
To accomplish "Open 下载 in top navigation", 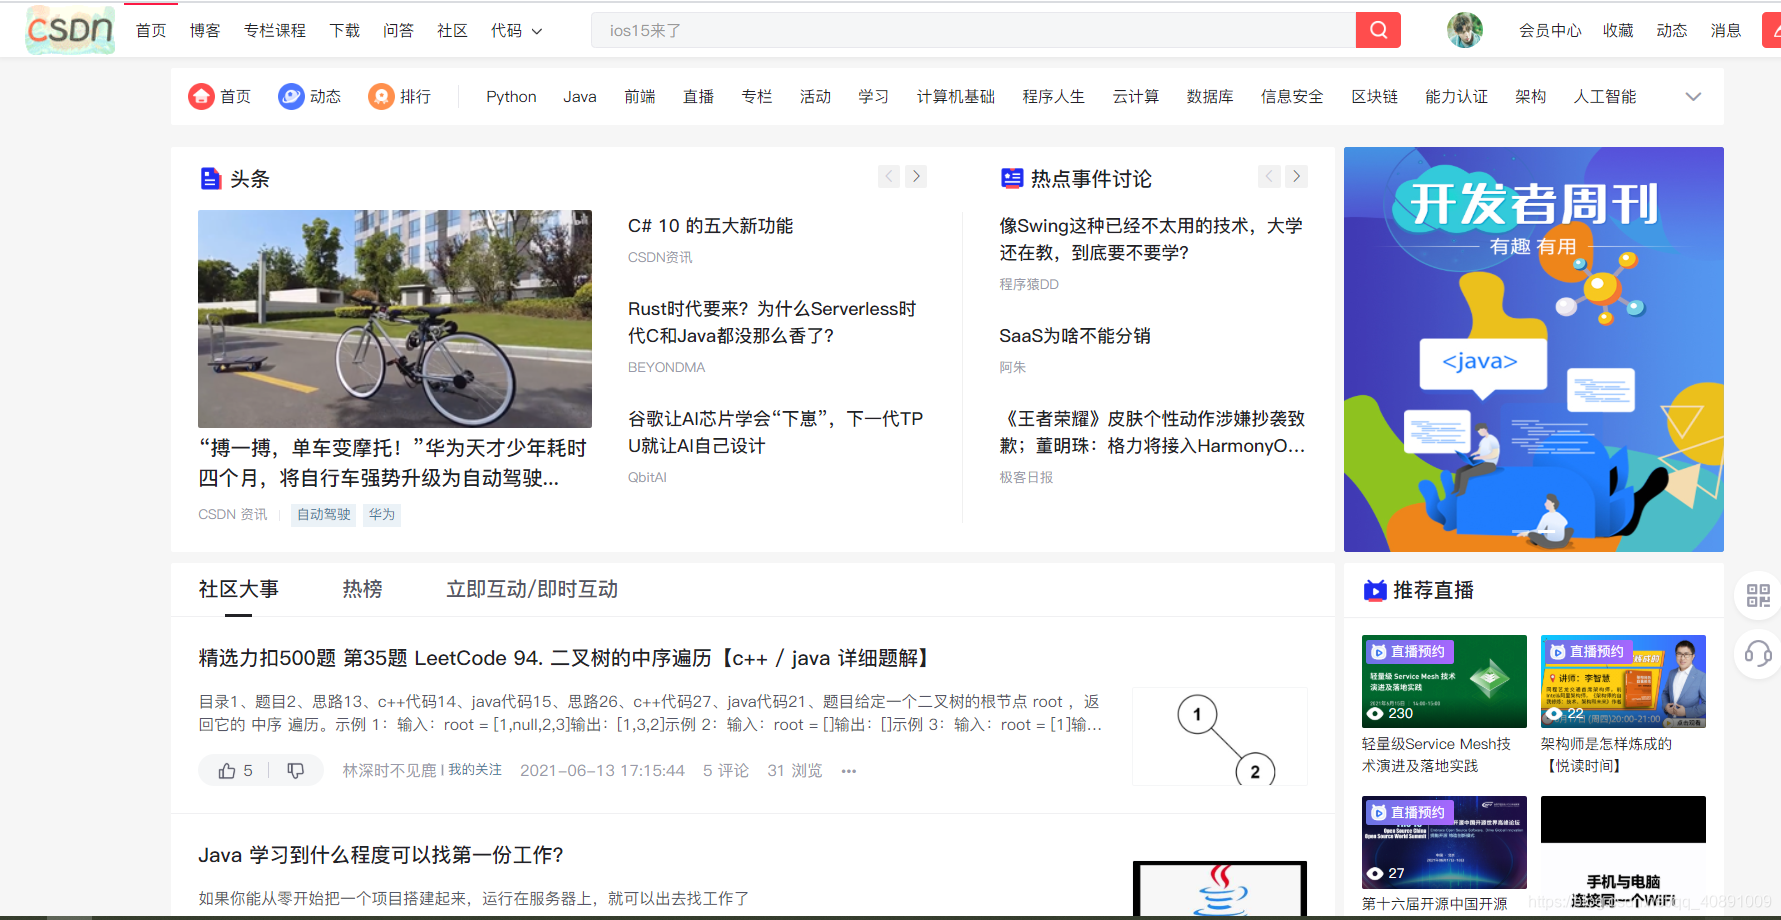I will click(345, 31).
